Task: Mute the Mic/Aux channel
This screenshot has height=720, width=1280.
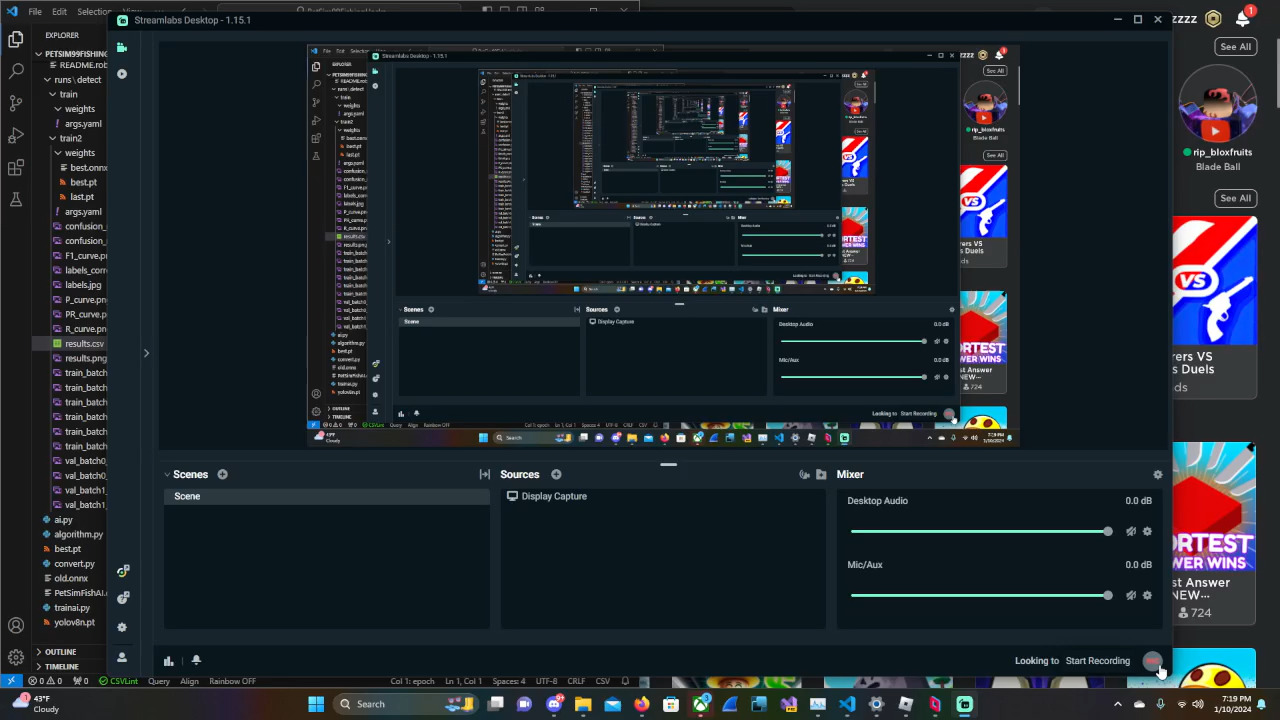Action: (1130, 596)
